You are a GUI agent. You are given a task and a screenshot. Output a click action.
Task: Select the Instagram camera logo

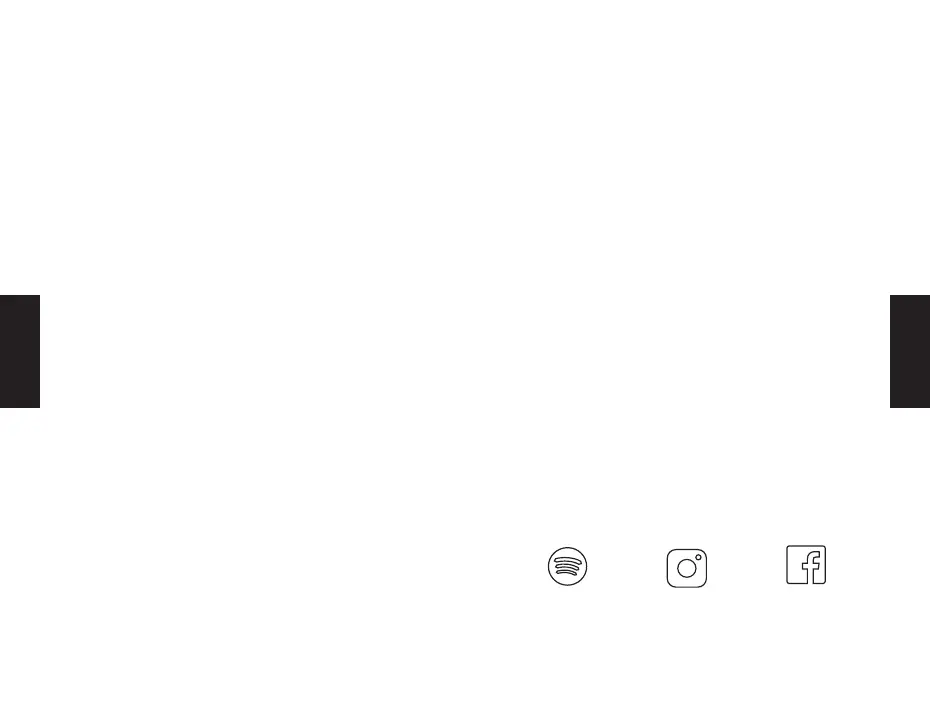tap(687, 567)
